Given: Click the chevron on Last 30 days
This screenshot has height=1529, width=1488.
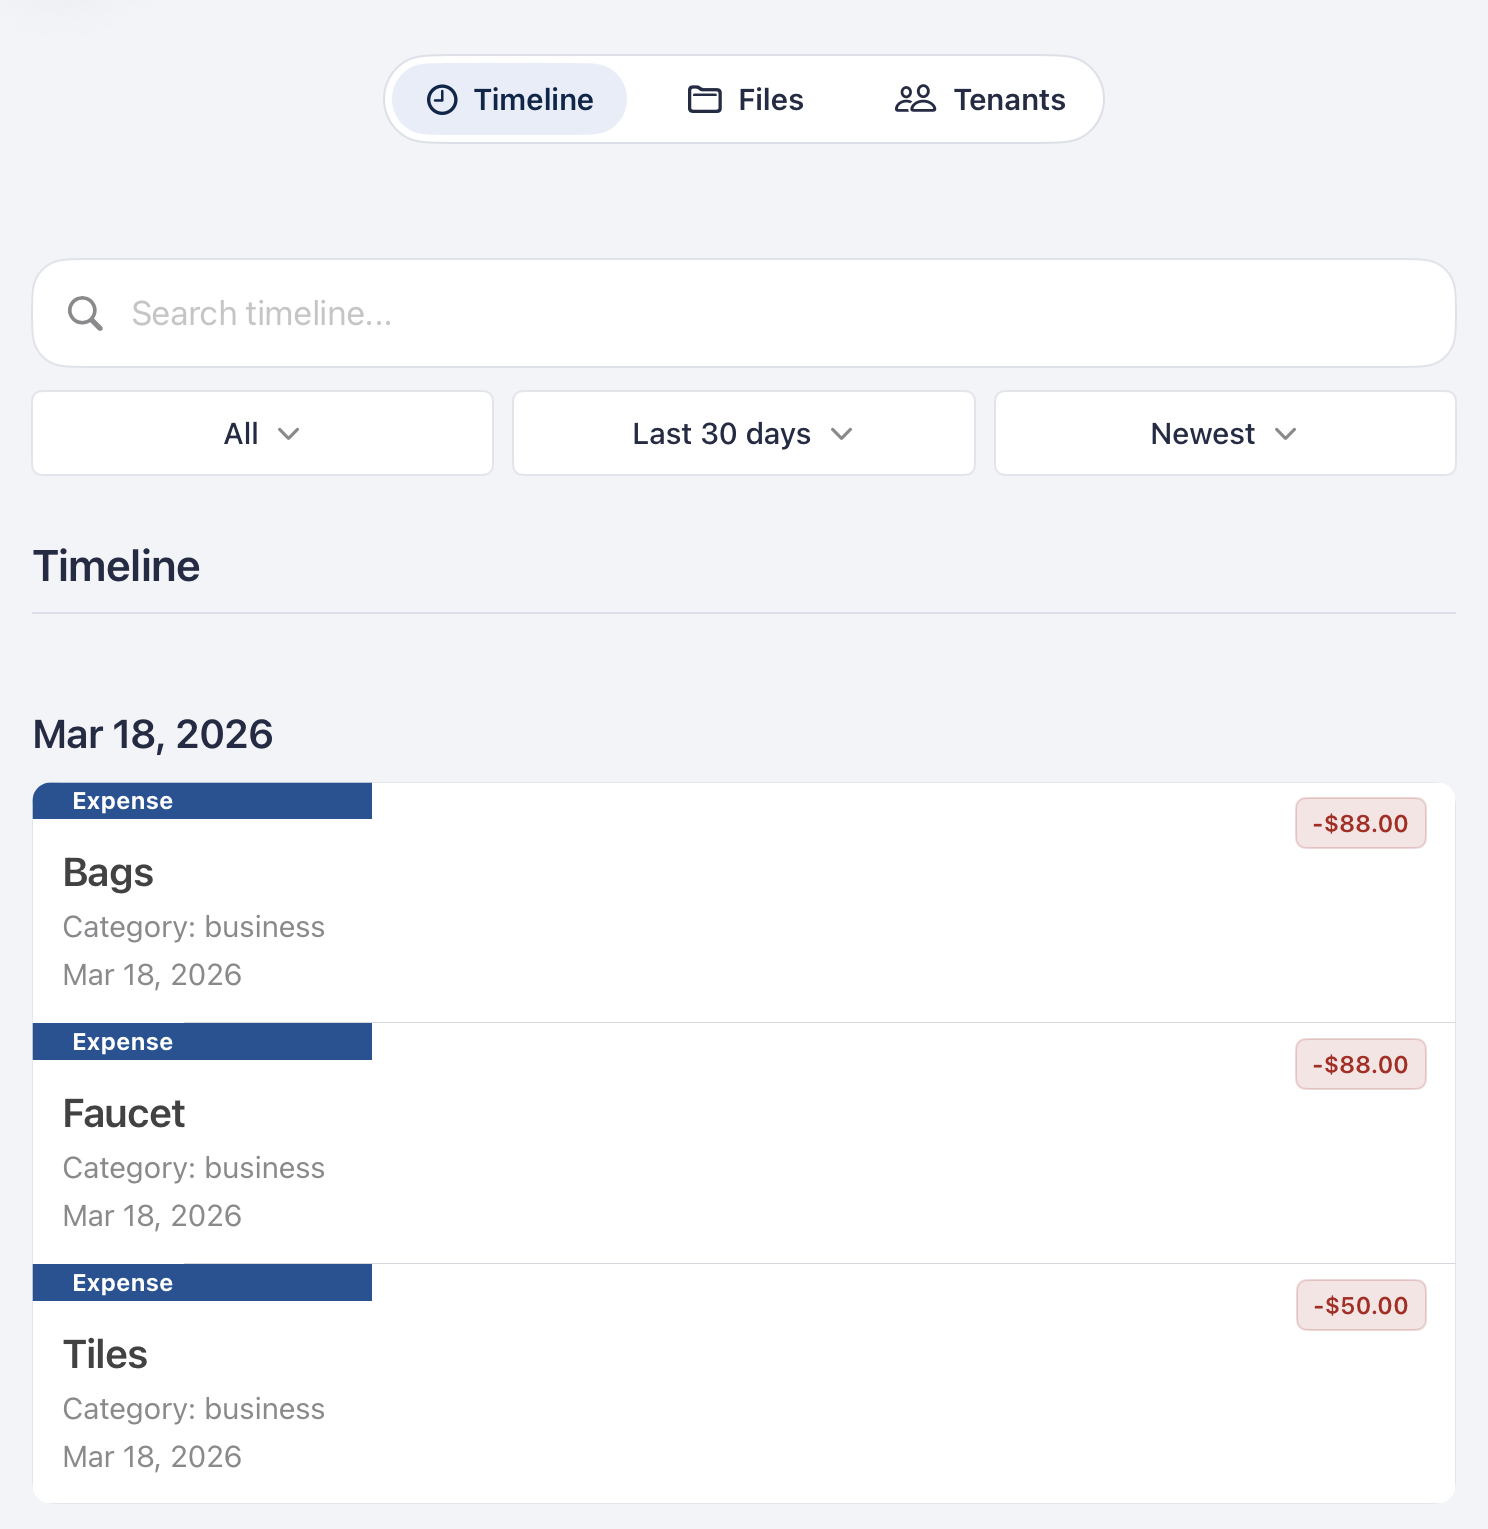Looking at the screenshot, I should (841, 434).
